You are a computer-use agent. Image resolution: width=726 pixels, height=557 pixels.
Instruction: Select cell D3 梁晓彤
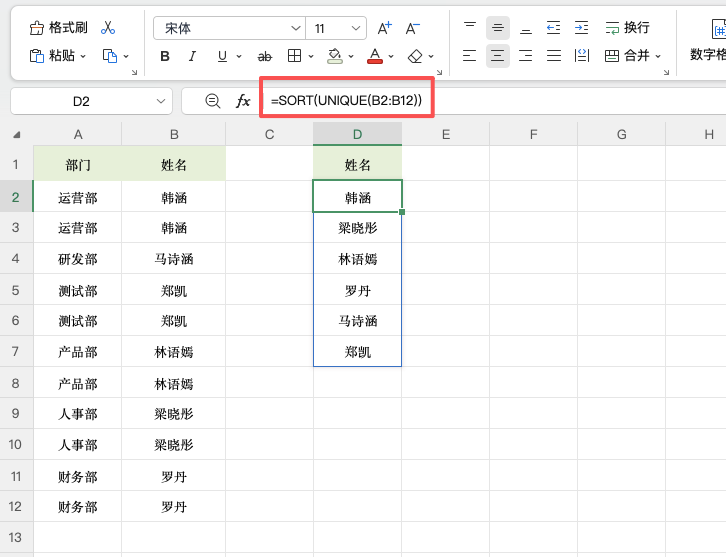(357, 228)
